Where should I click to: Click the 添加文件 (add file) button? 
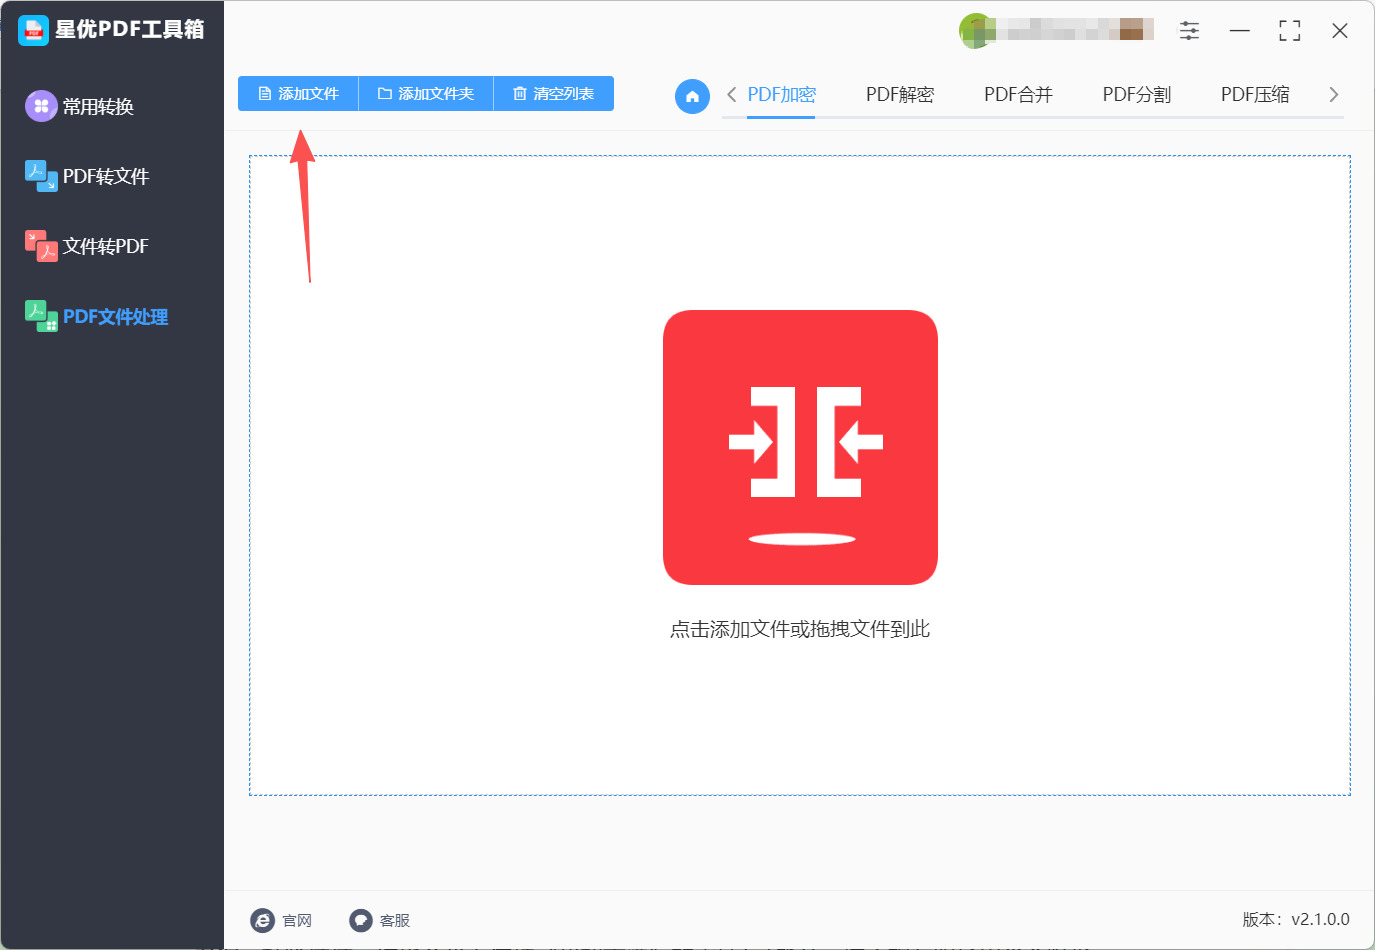point(298,94)
